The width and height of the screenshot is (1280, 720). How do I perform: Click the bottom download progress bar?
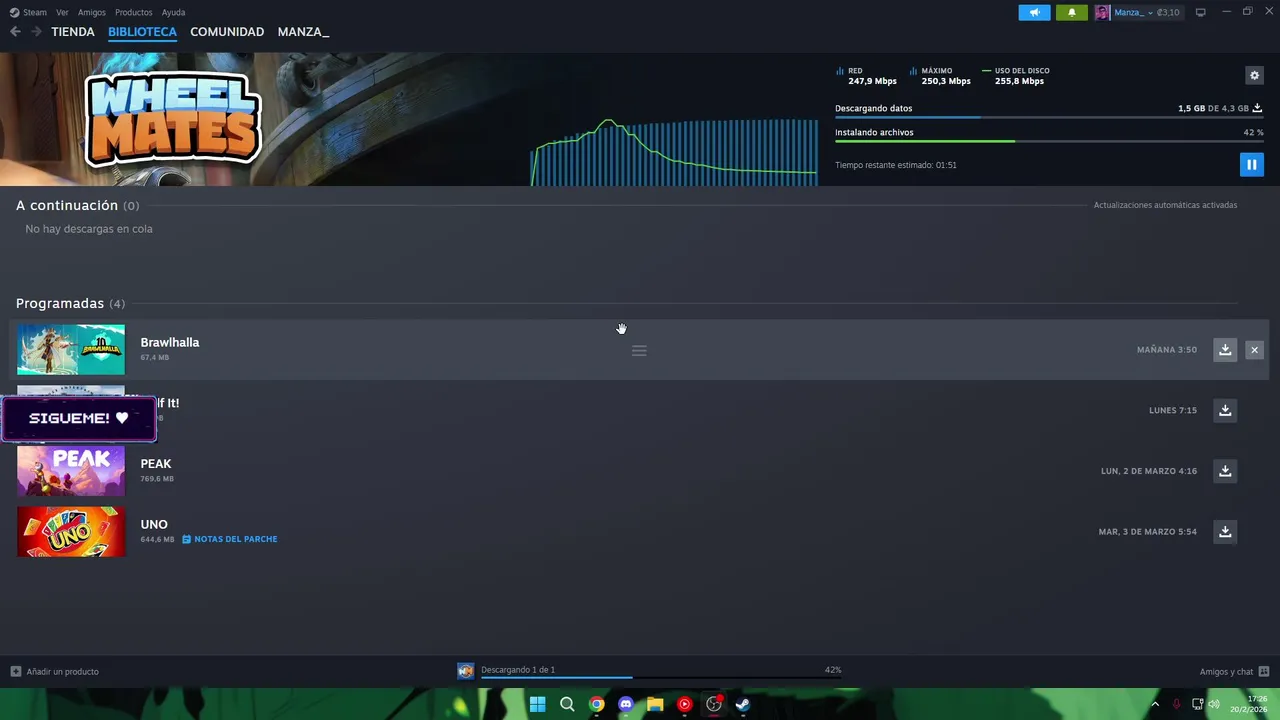point(661,678)
